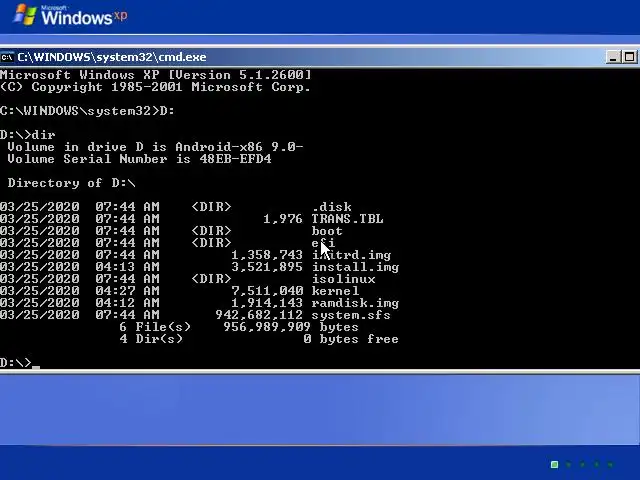This screenshot has width=640, height=480.
Task: Click the Volume Serial Number 48EB-EFD4
Action: coord(236,159)
